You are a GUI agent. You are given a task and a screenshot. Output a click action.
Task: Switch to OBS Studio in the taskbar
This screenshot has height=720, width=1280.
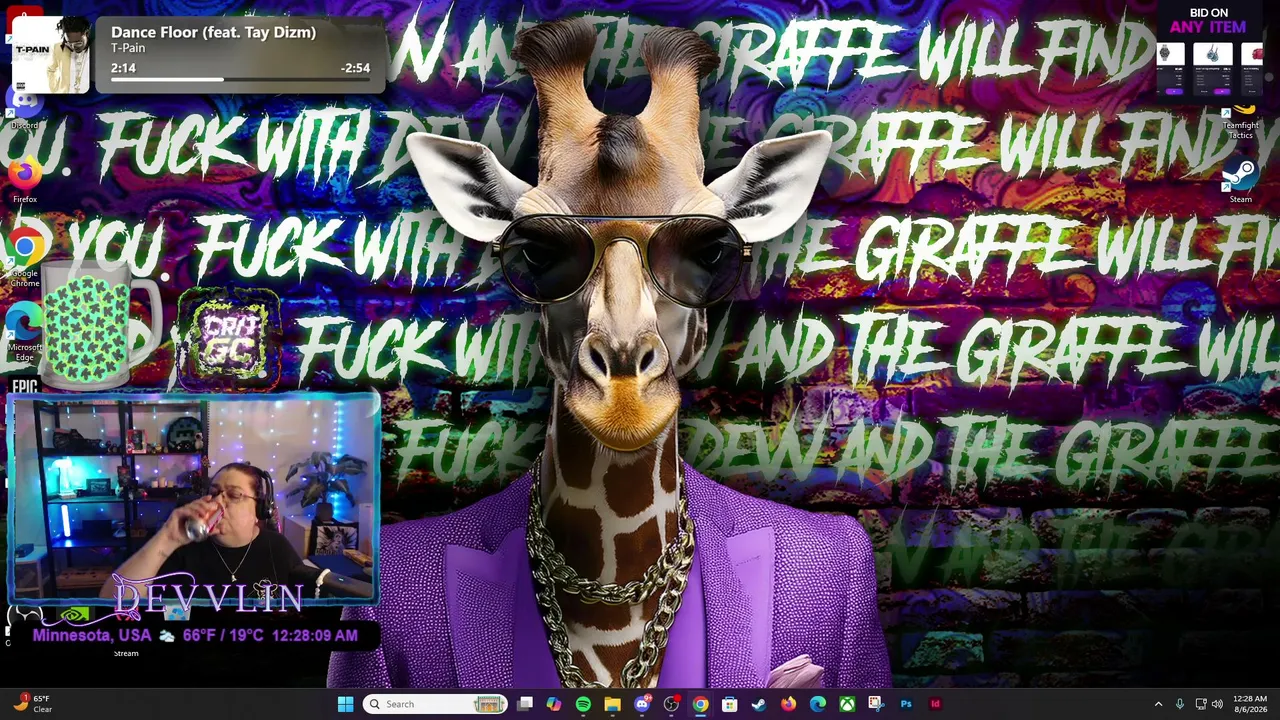[x=671, y=704]
